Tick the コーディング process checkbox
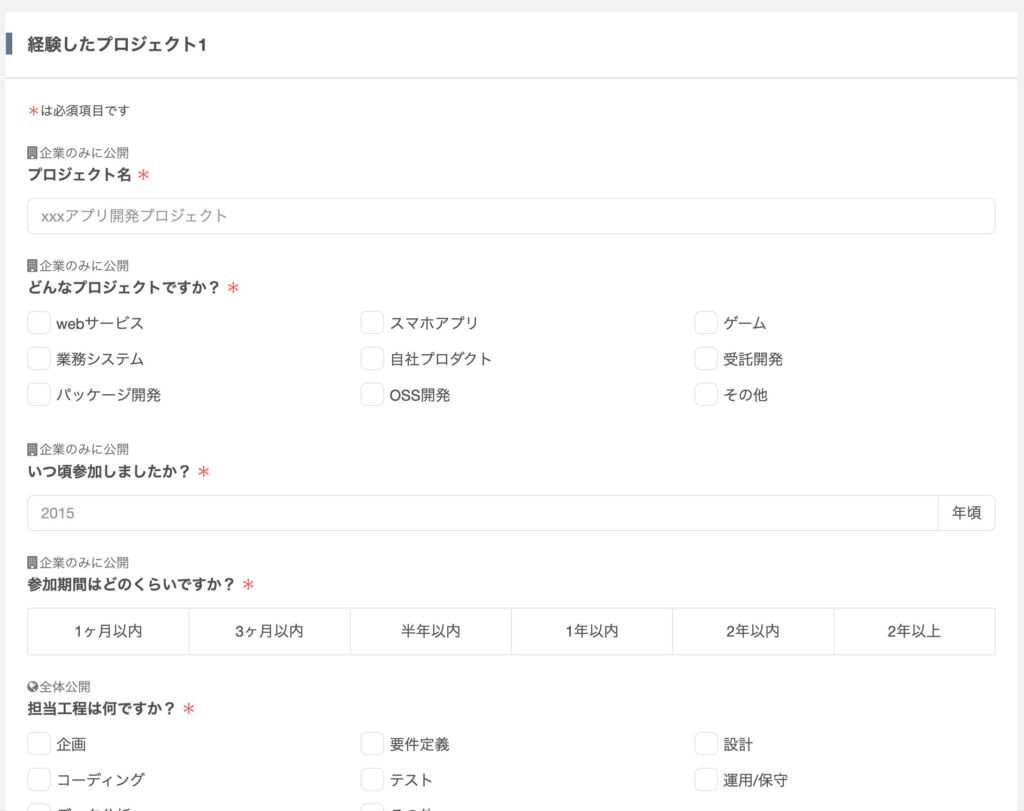Image resolution: width=1024 pixels, height=811 pixels. point(39,779)
